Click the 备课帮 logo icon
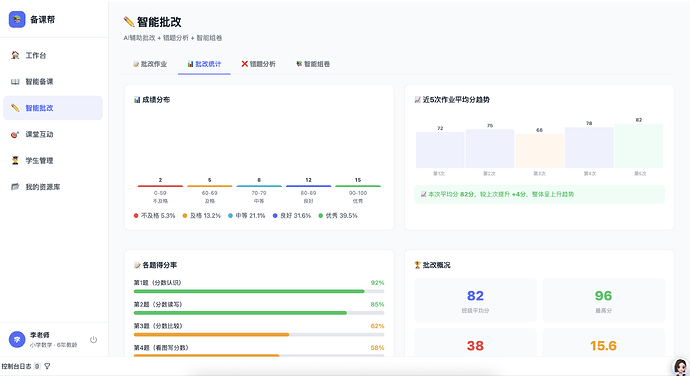Image resolution: width=690 pixels, height=376 pixels. (17, 19)
